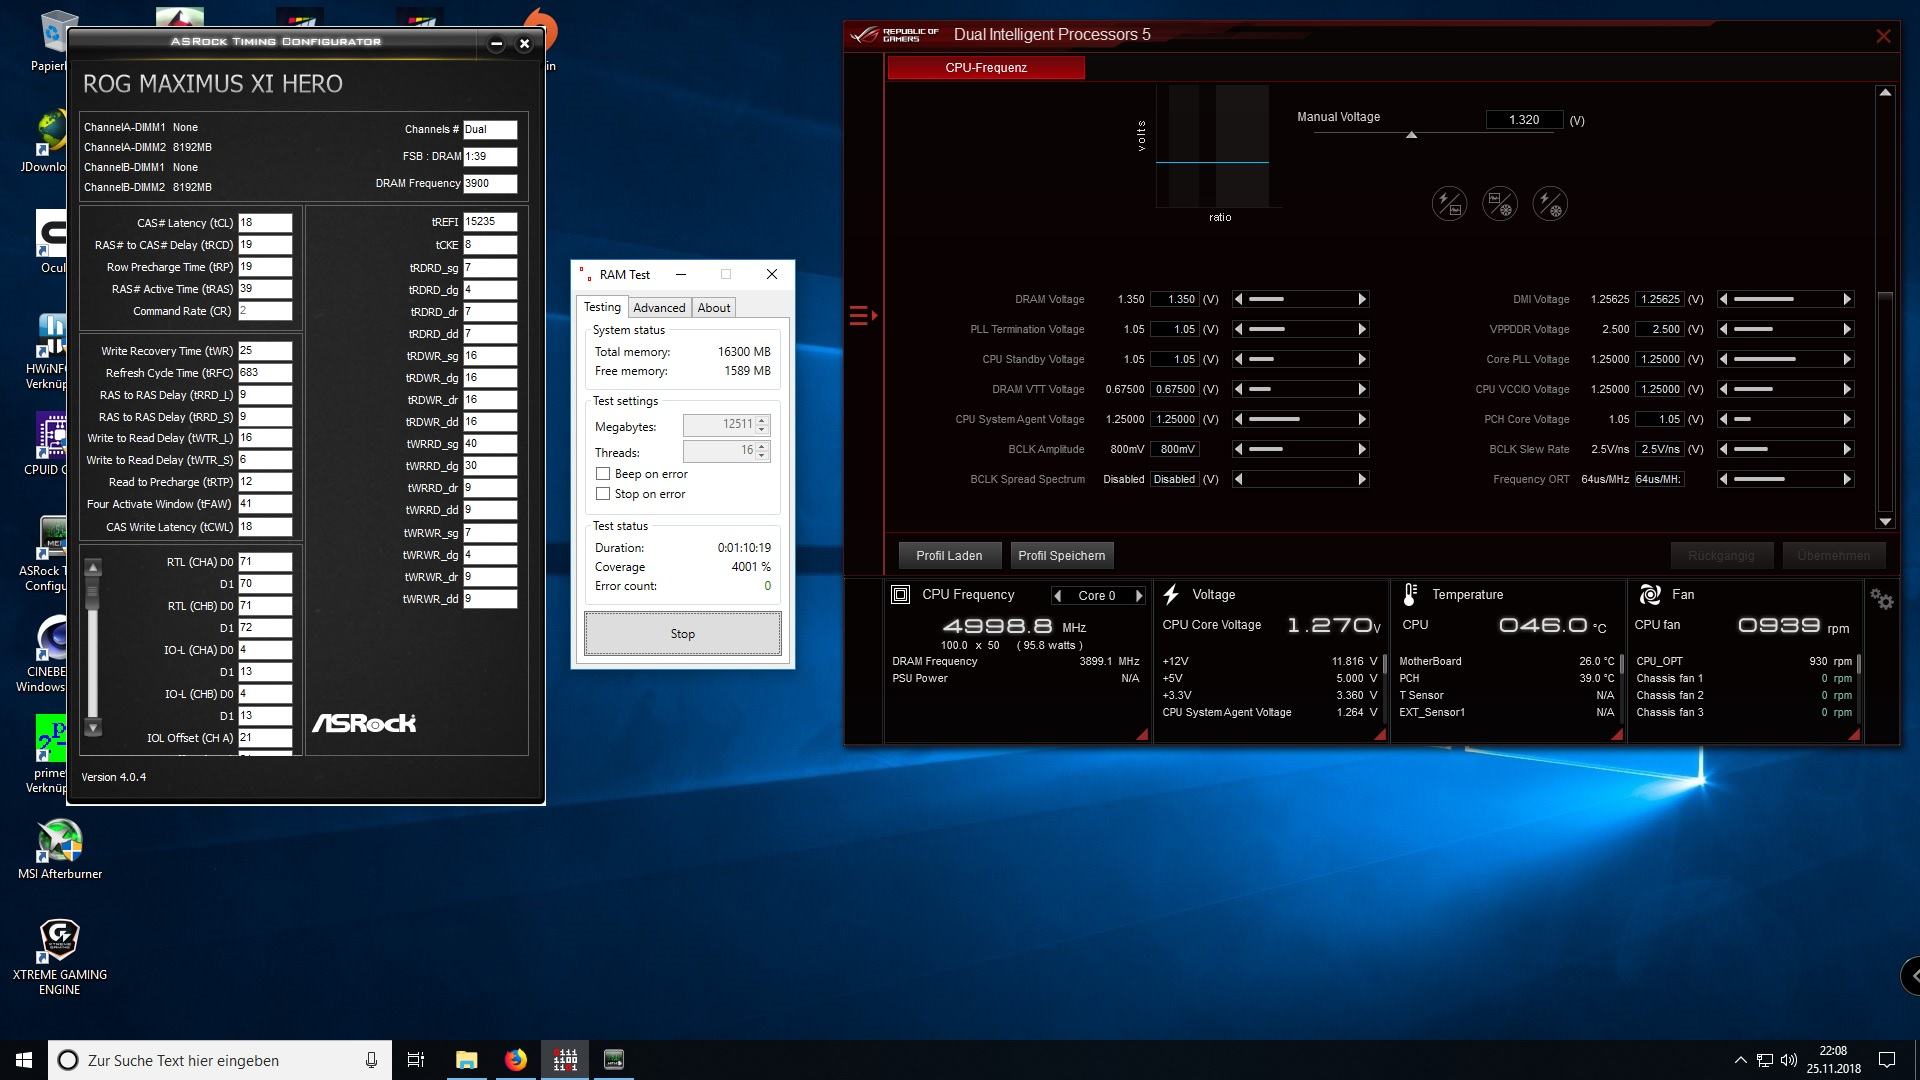The width and height of the screenshot is (1920, 1080).
Task: Click the CPU Frequency chip icon
Action: pos(900,594)
